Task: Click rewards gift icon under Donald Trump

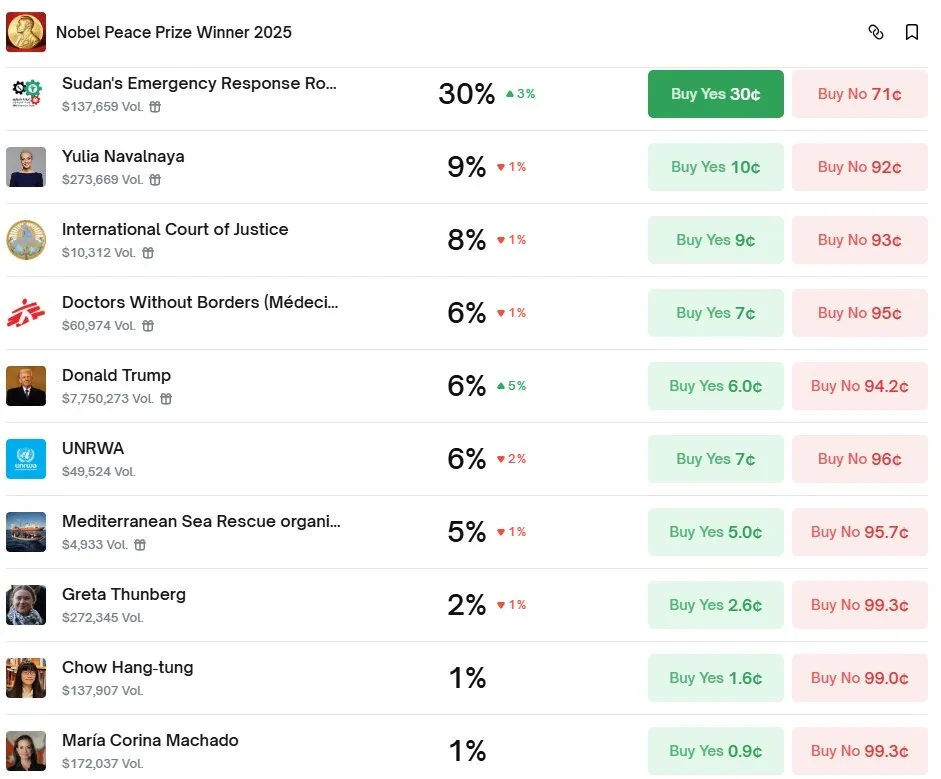Action: pos(166,399)
